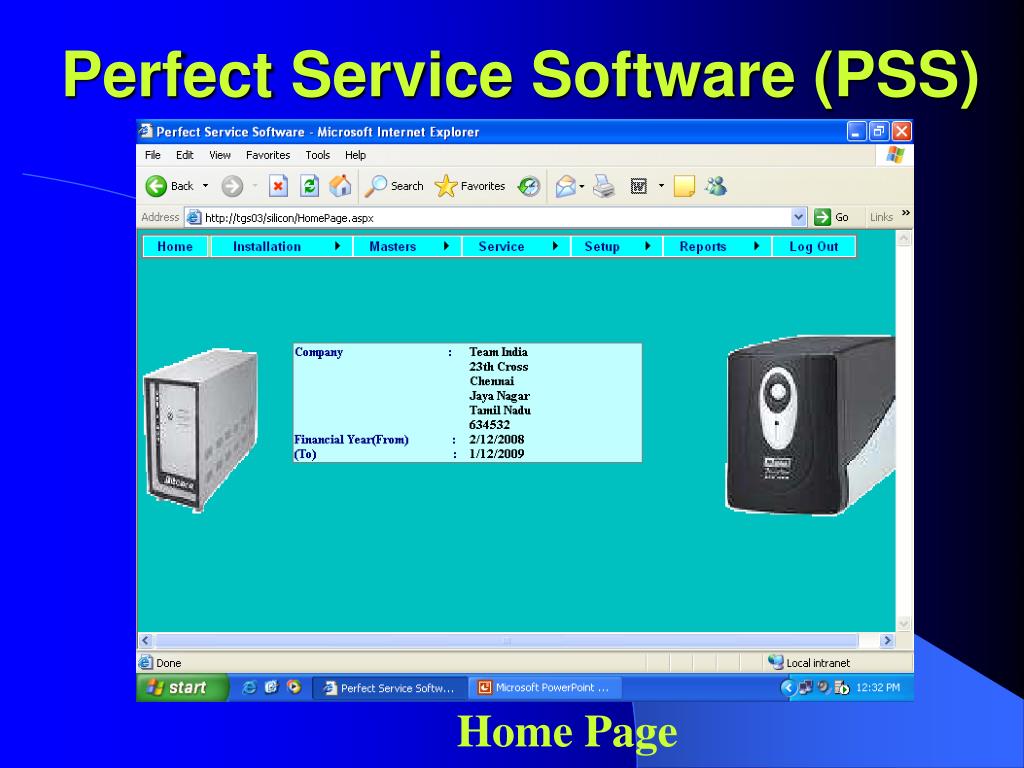This screenshot has height=768, width=1024.
Task: Open the Back button history dropdown arrow
Action: point(205,186)
